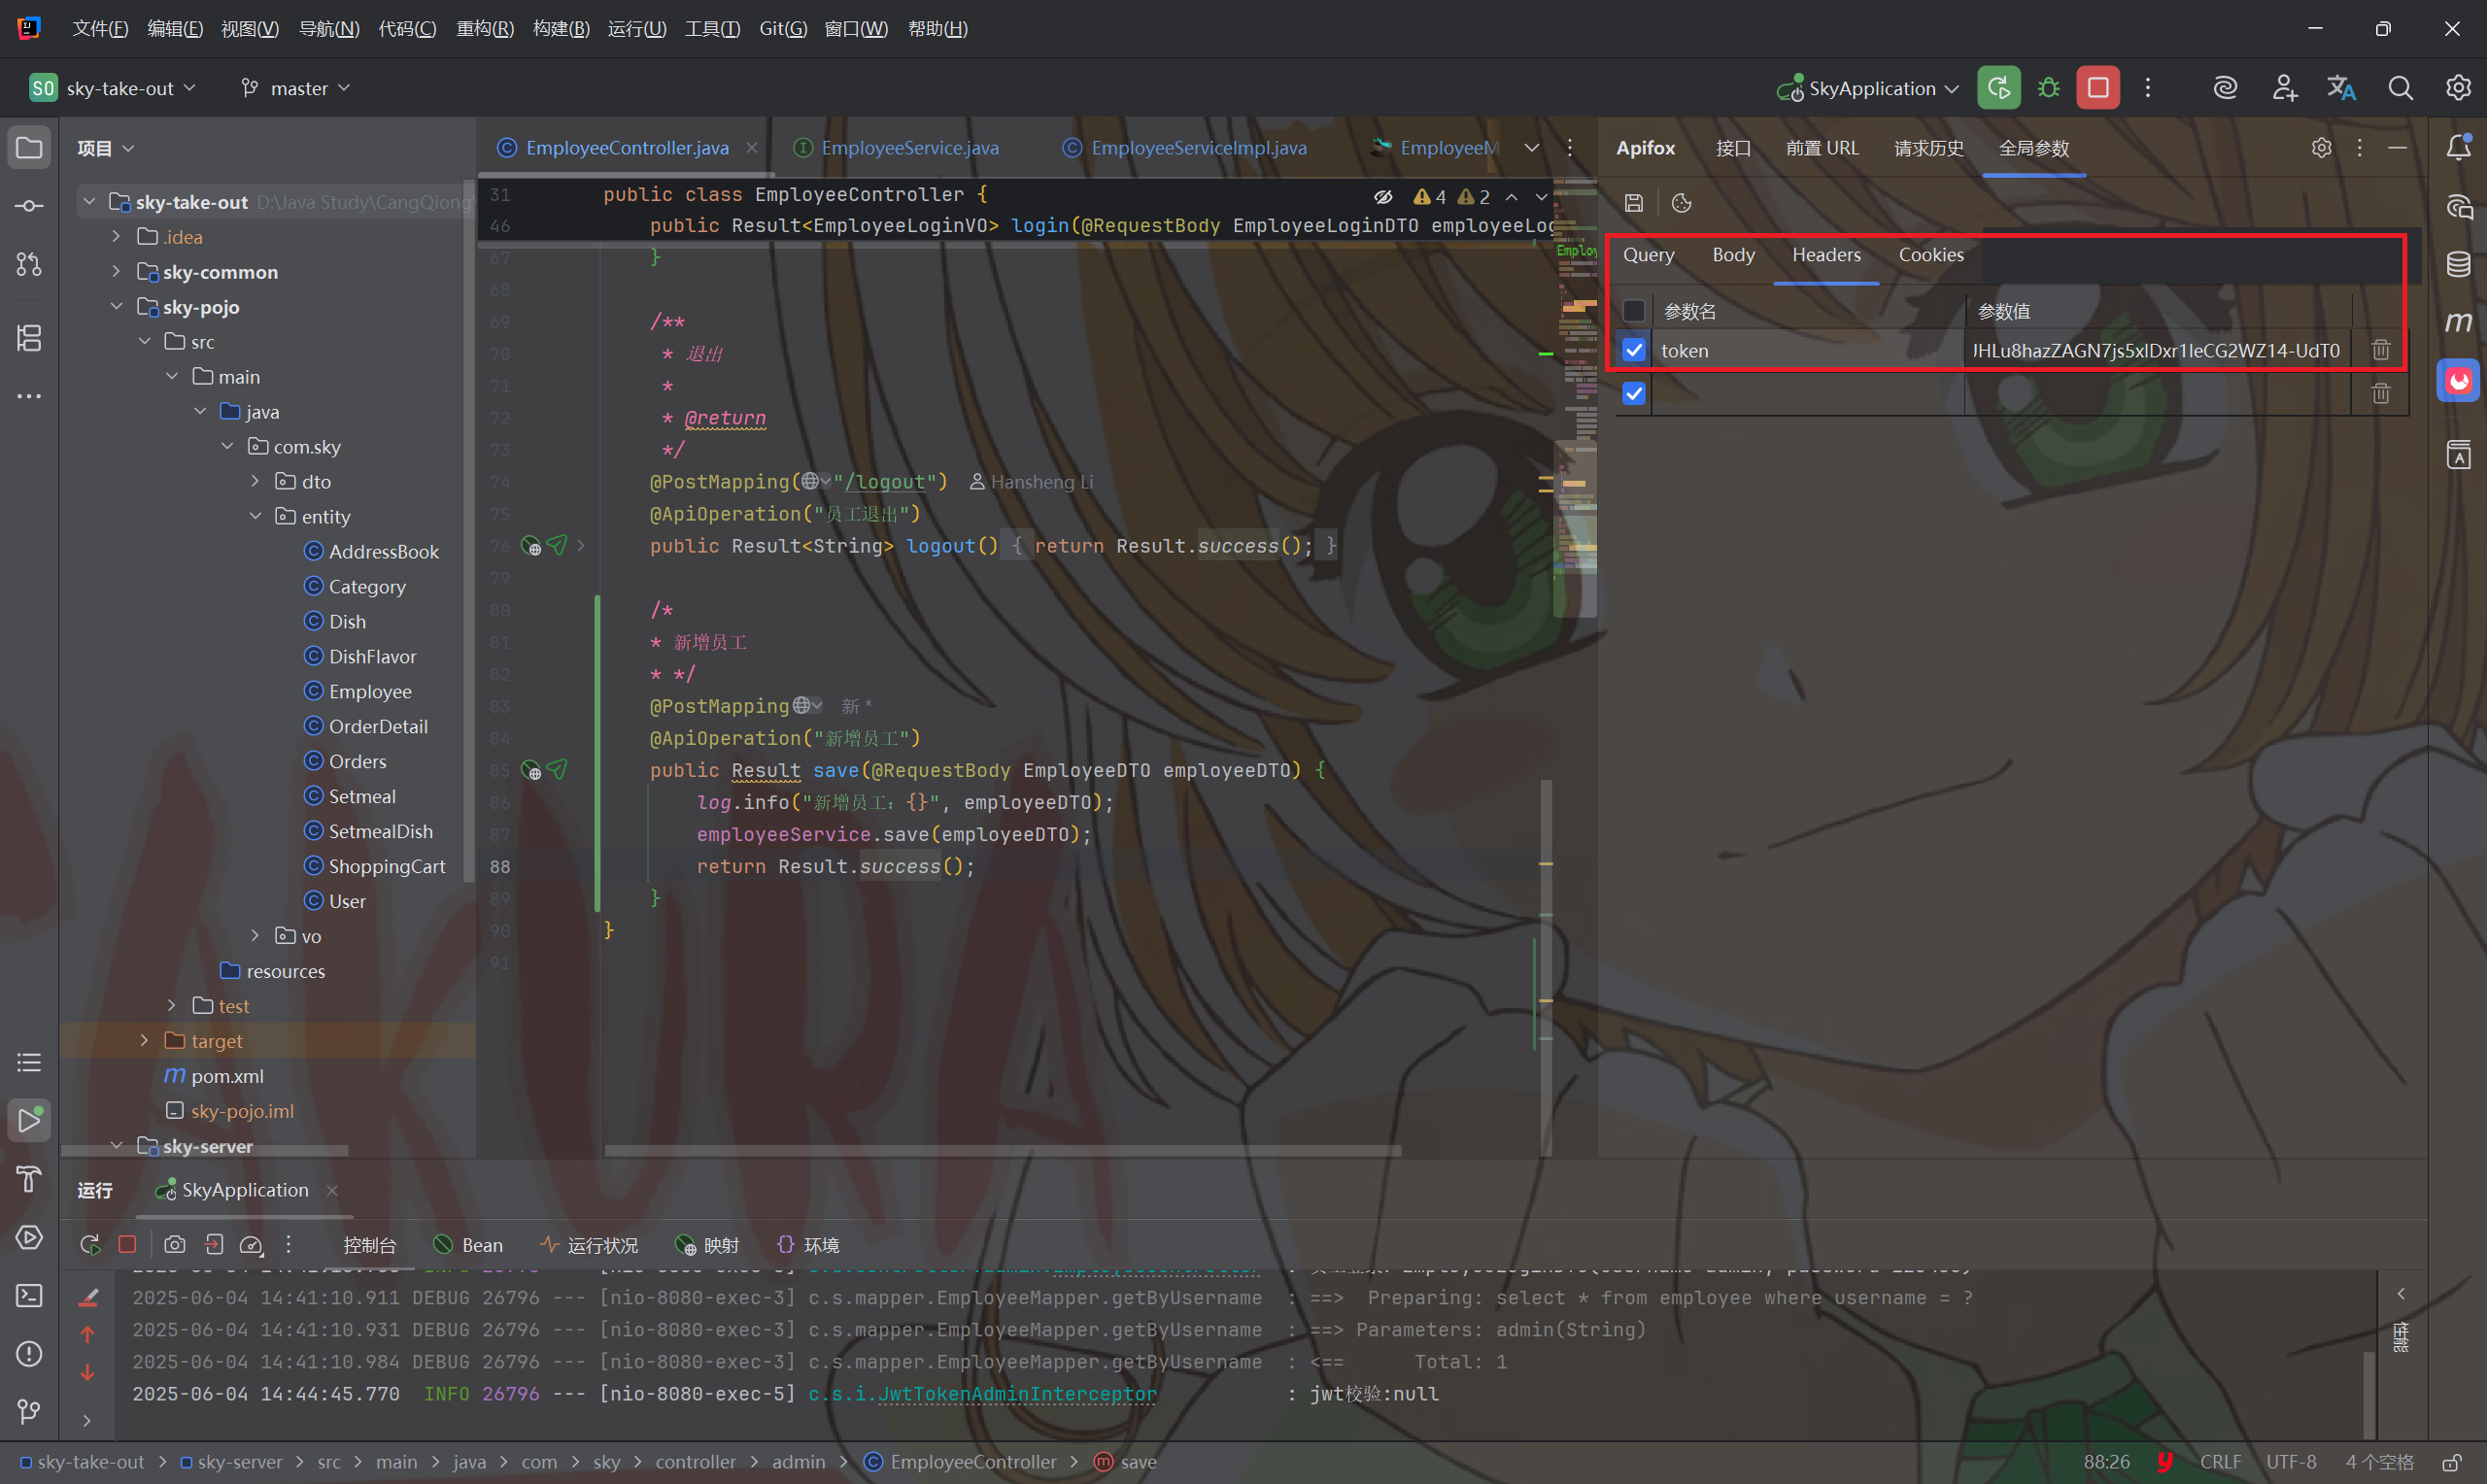Collapse the entity package folder
Screen dimensions: 2487x1484
click(255, 517)
